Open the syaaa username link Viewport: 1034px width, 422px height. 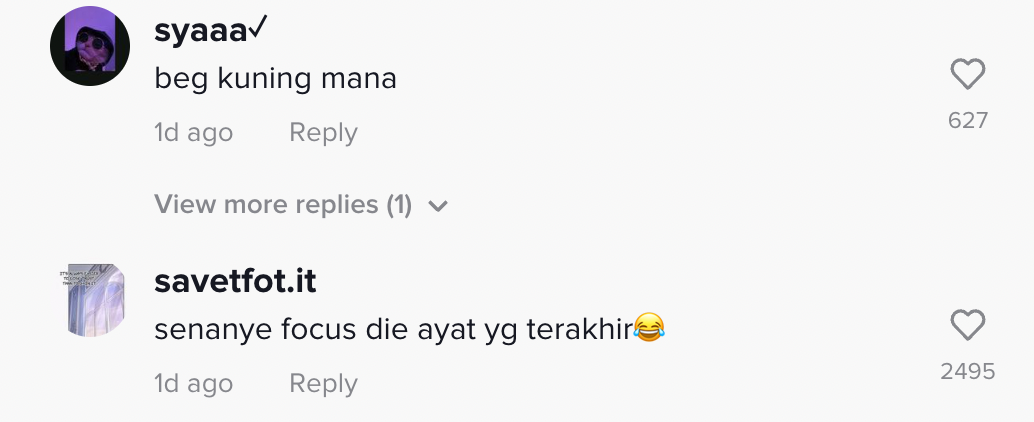click(x=200, y=32)
